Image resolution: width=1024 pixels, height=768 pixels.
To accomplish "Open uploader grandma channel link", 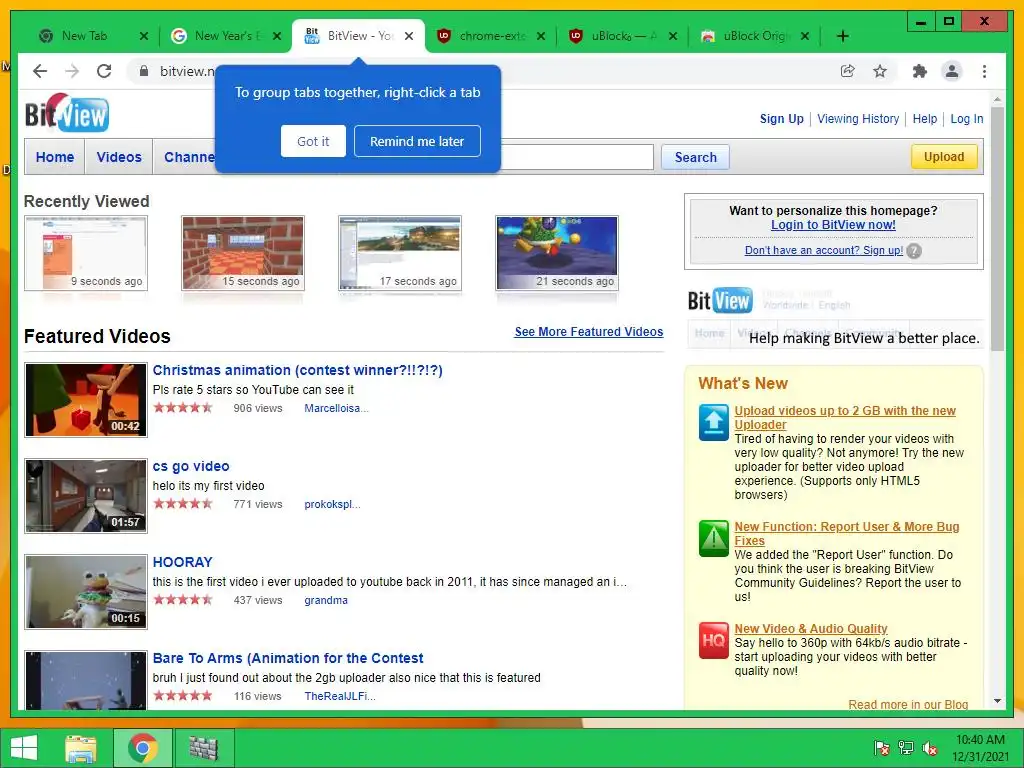I will coord(326,600).
